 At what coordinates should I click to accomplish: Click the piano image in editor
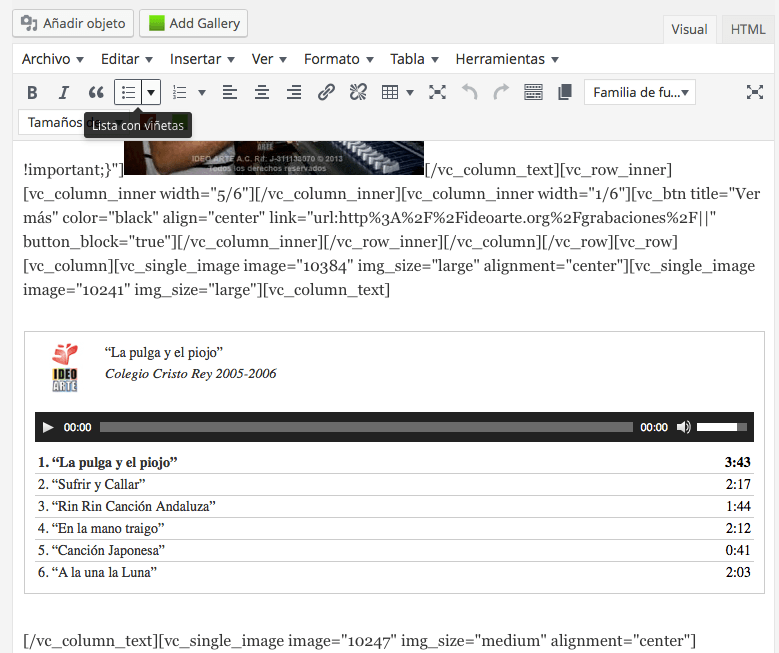click(x=274, y=158)
